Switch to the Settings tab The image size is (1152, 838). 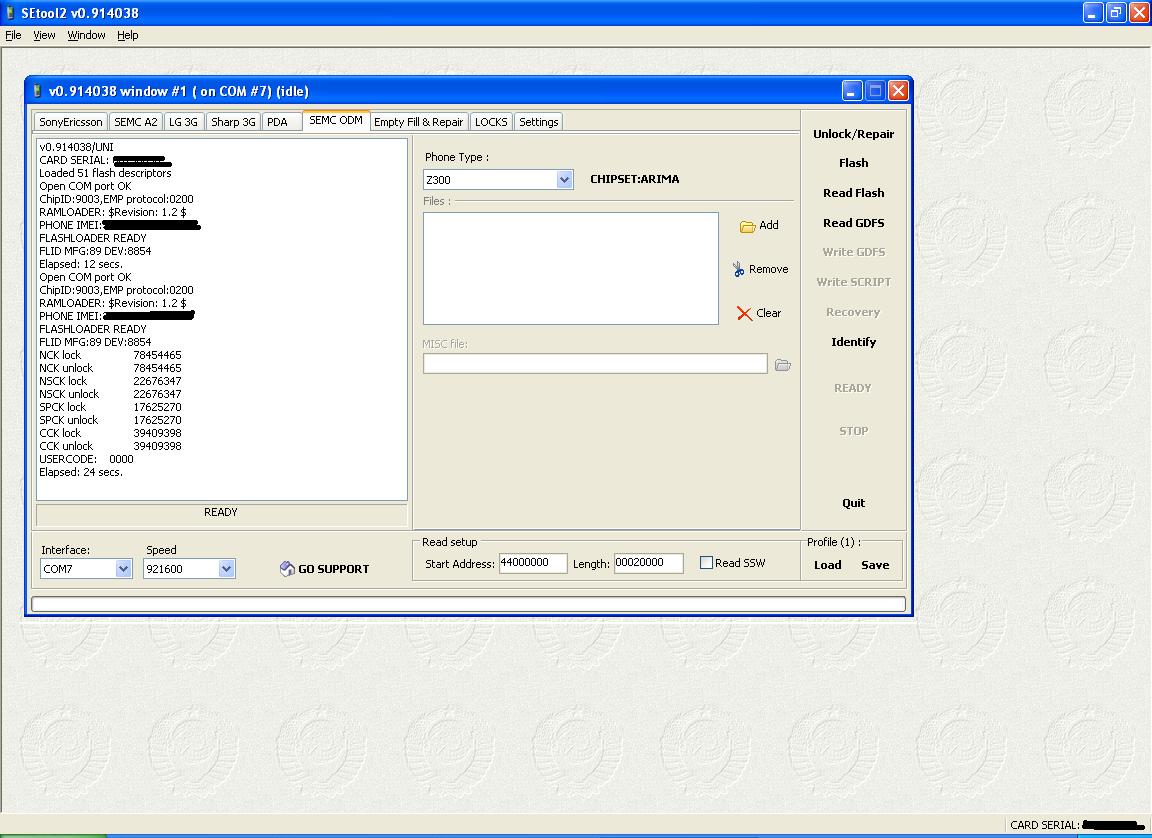(x=539, y=122)
